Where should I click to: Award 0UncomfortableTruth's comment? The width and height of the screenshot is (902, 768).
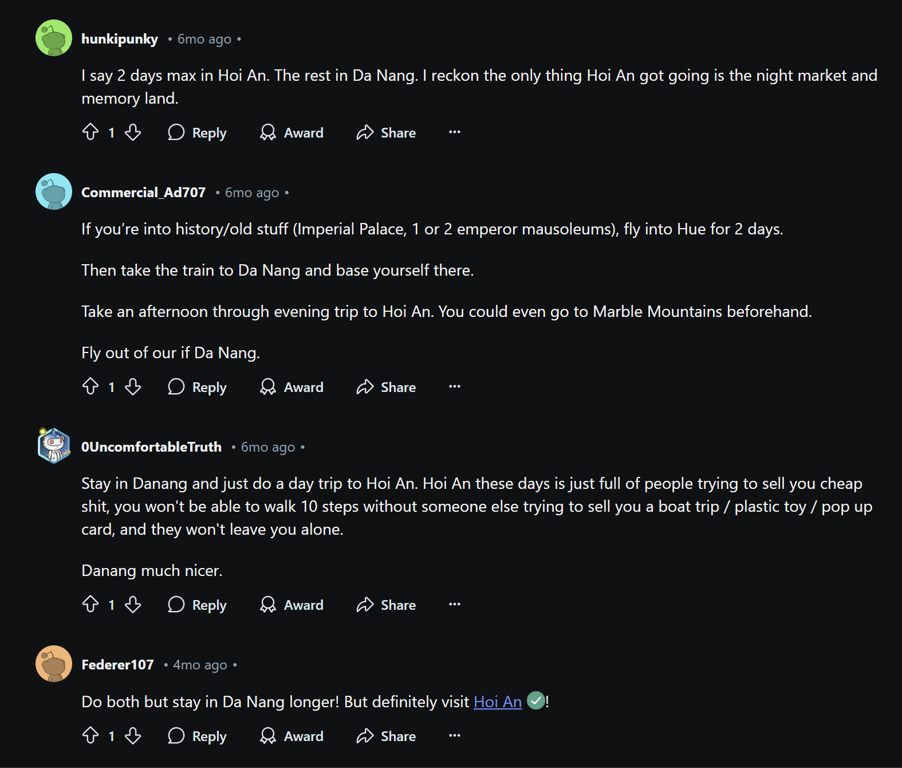[x=291, y=605]
